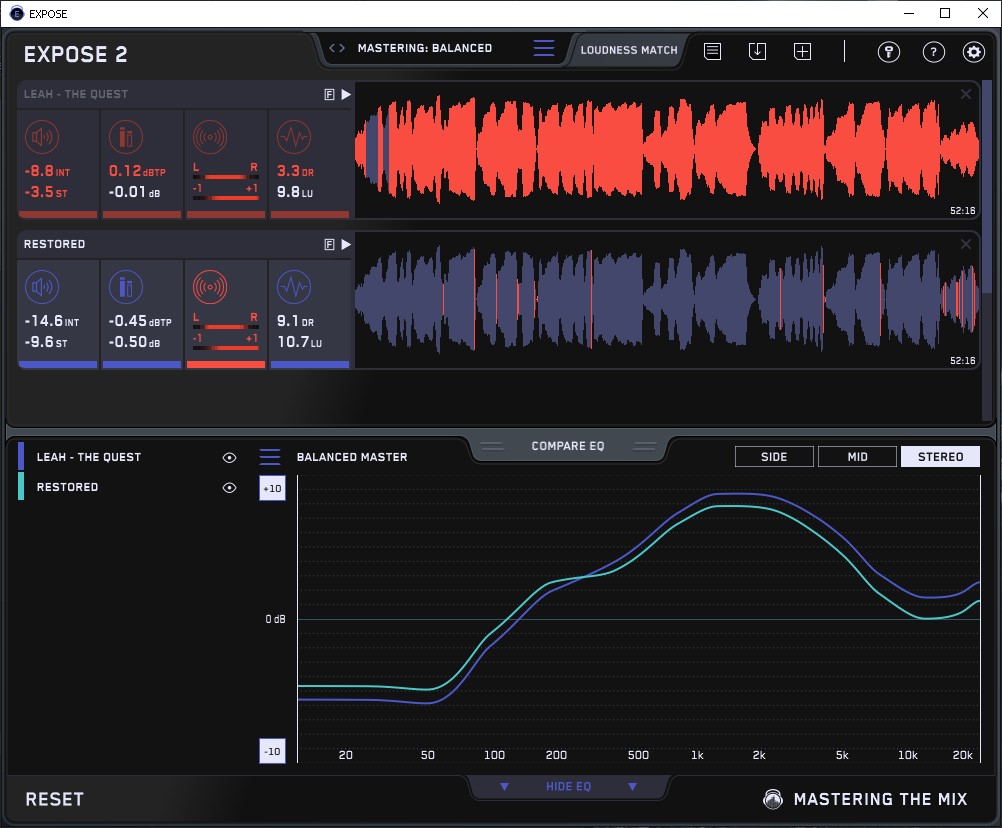Toggle the Loudness Match button
This screenshot has width=1002, height=828.
point(629,50)
